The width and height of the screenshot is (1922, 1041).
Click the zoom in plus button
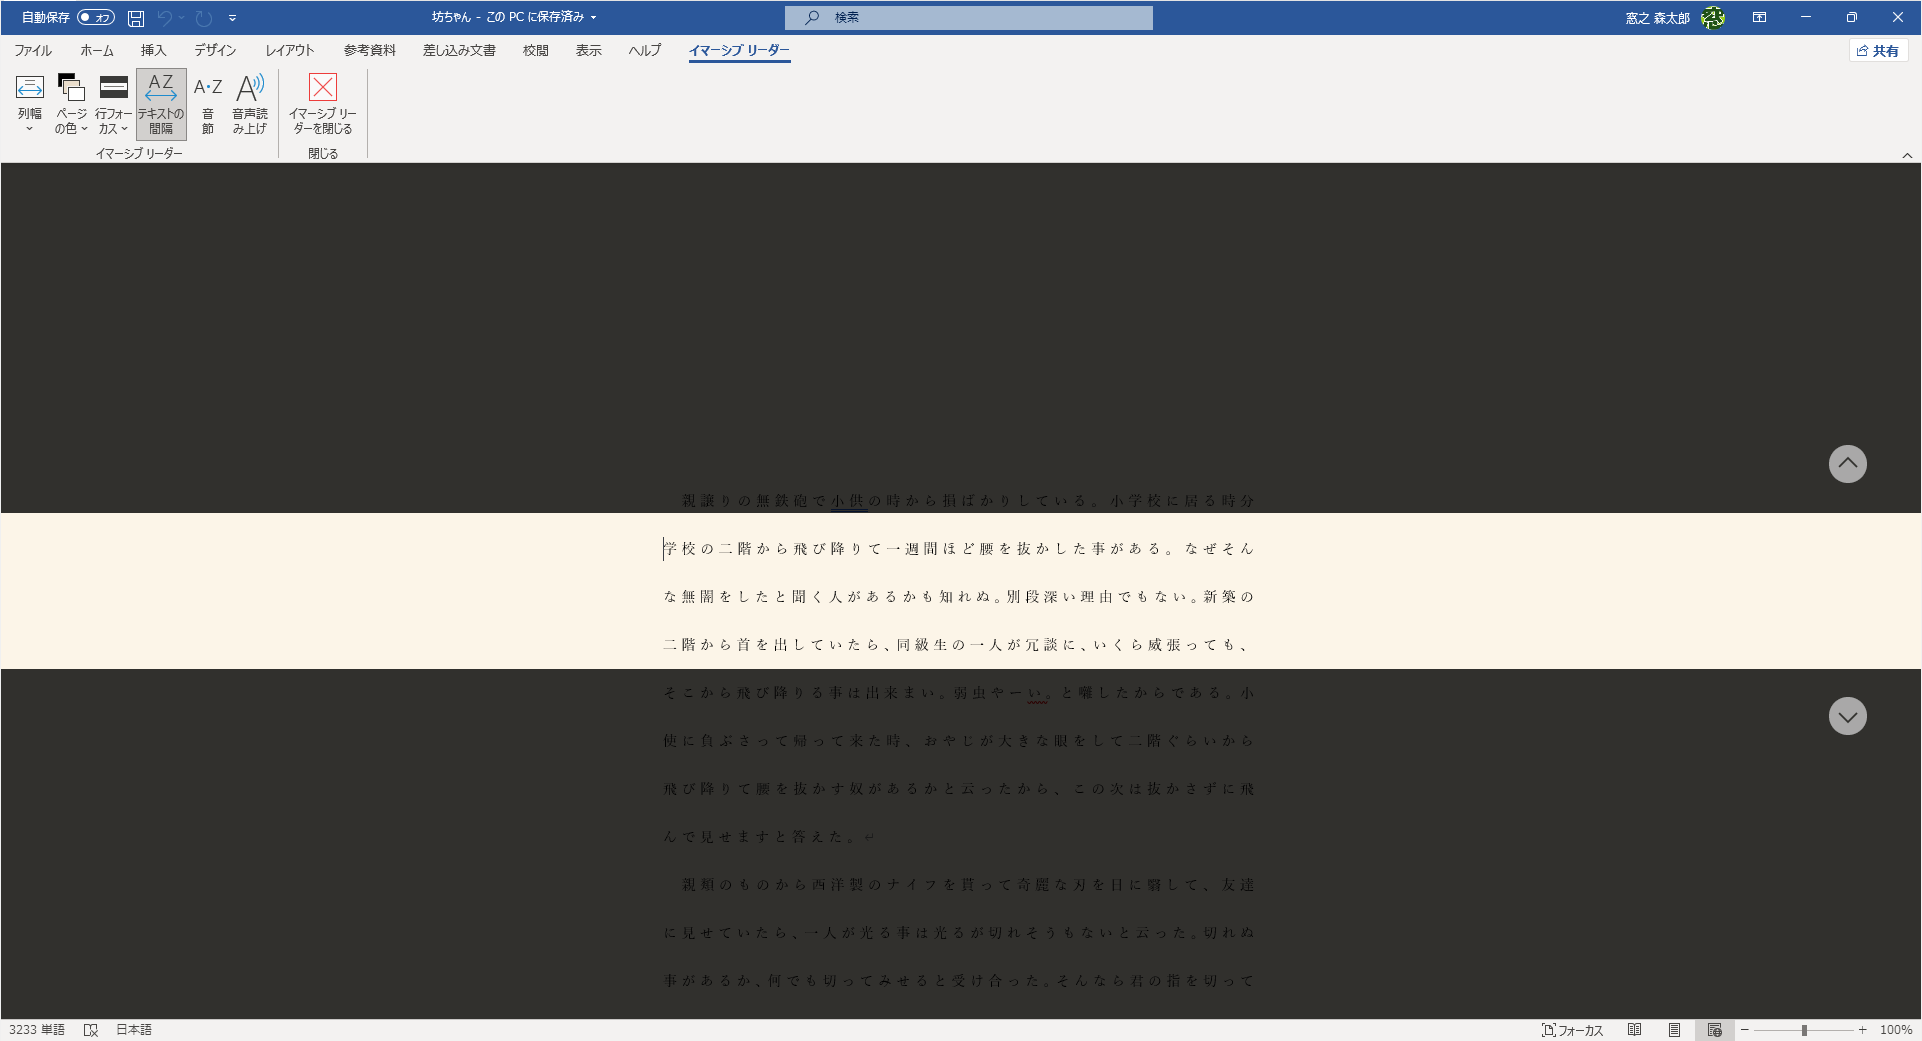pos(1862,1030)
